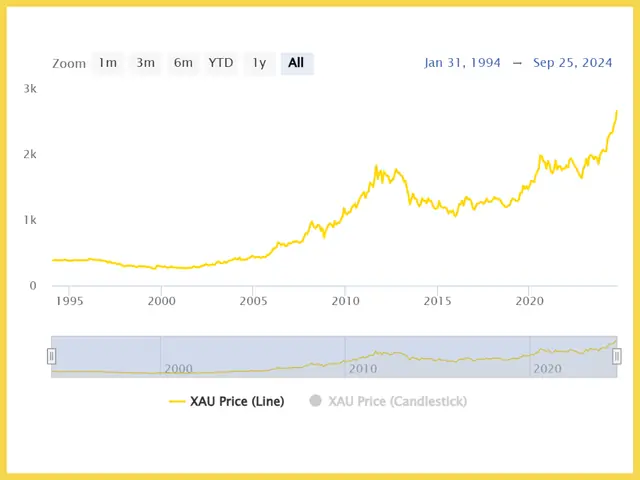The width and height of the screenshot is (640, 480).
Task: Toggle the XAU Price (Line) legend item
Action: tap(227, 401)
